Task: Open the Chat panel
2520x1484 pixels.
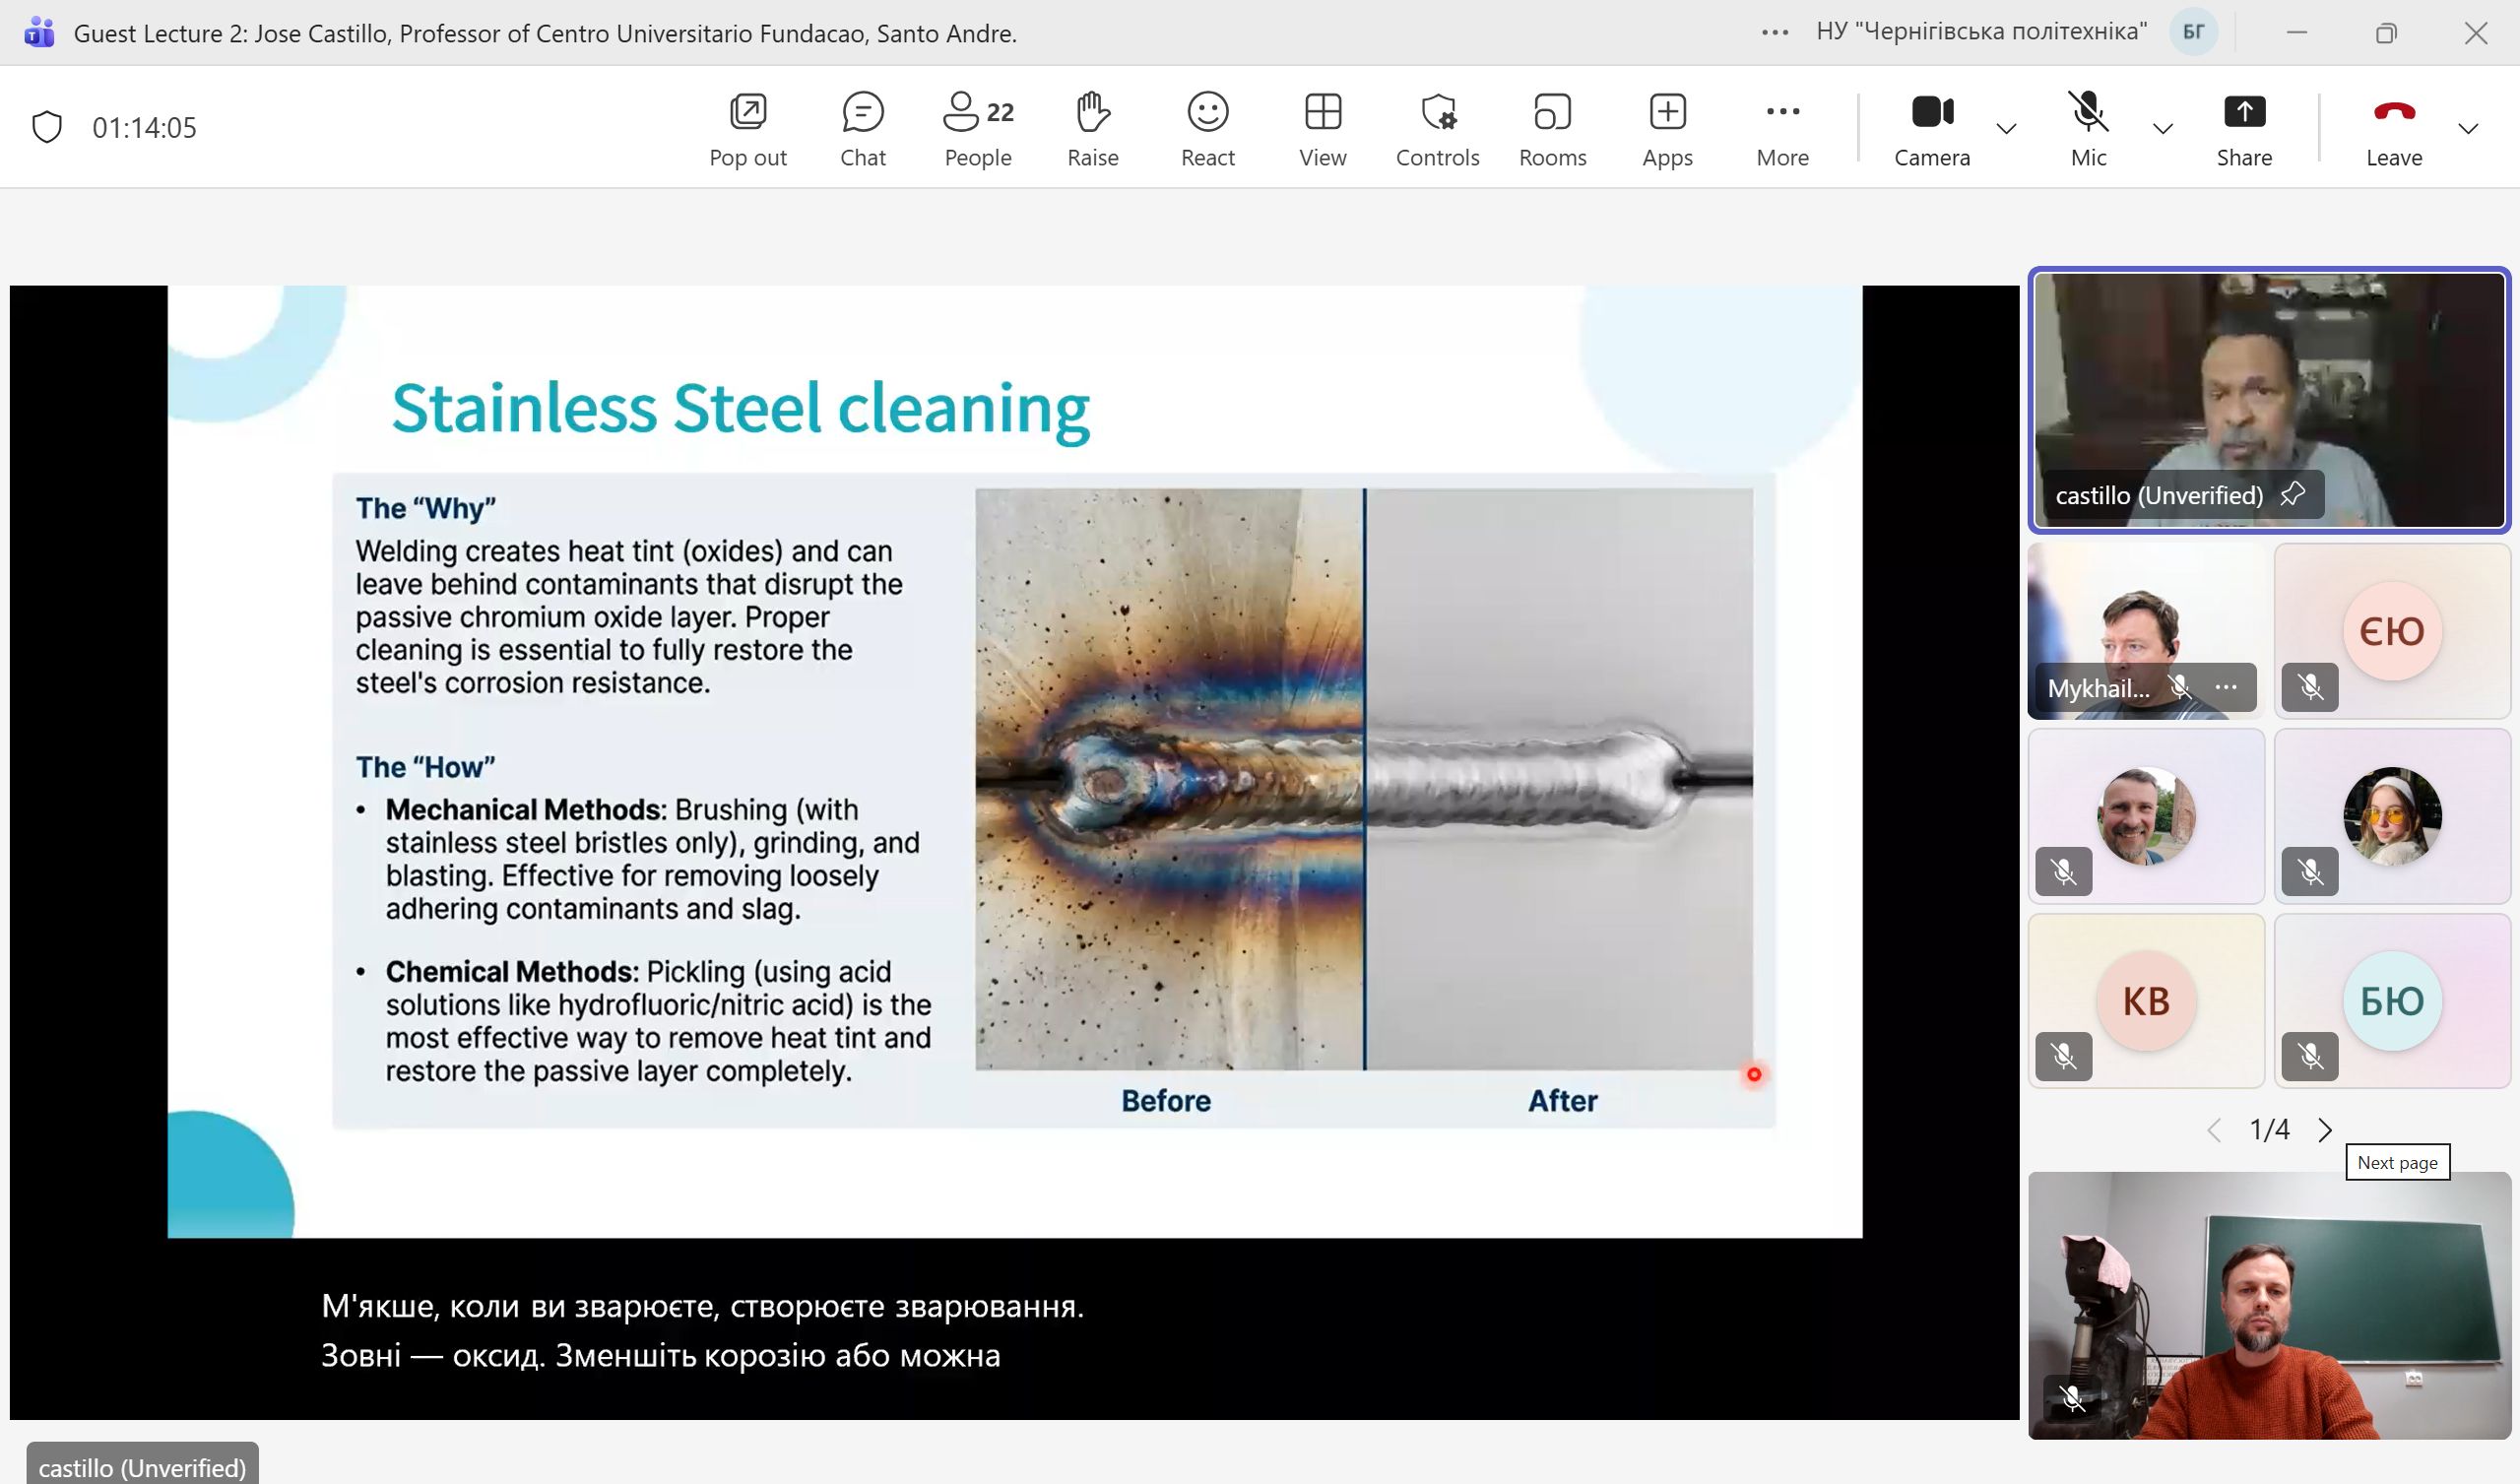Action: 862,129
